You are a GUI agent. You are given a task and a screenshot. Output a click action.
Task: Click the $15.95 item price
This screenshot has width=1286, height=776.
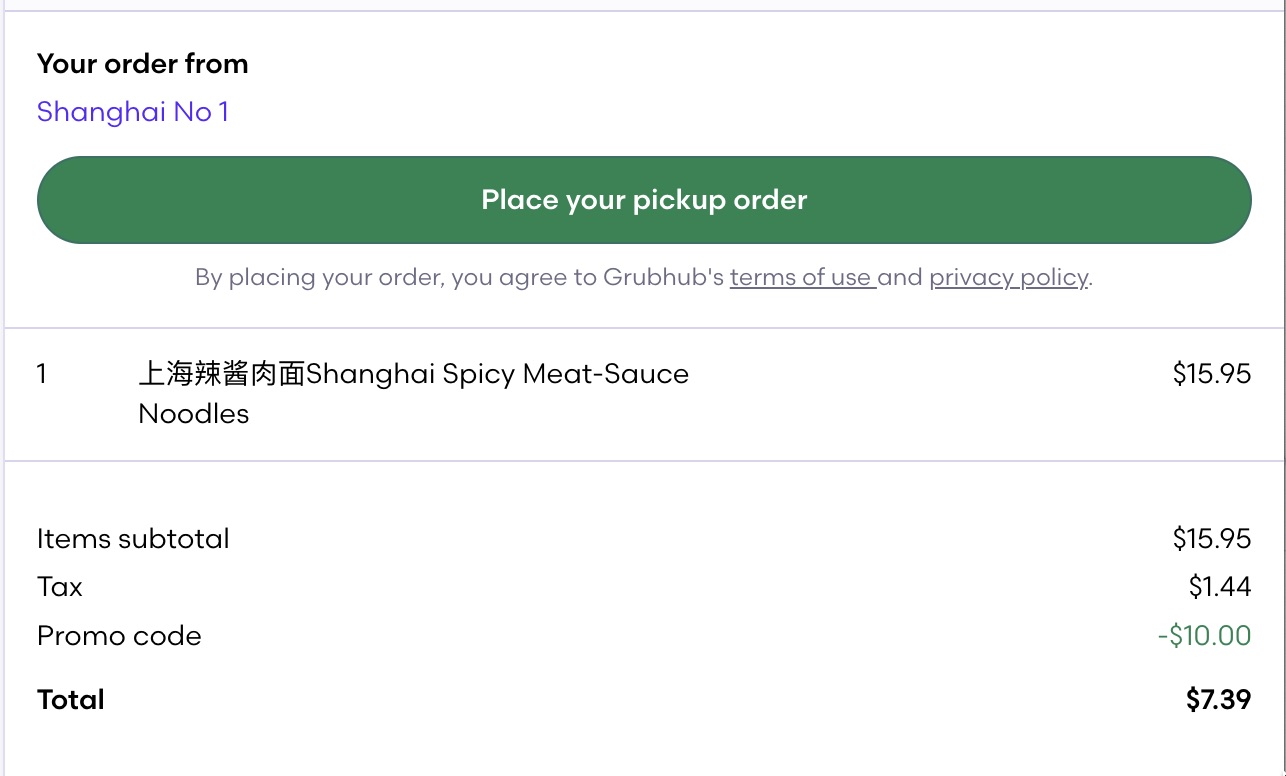point(1211,373)
